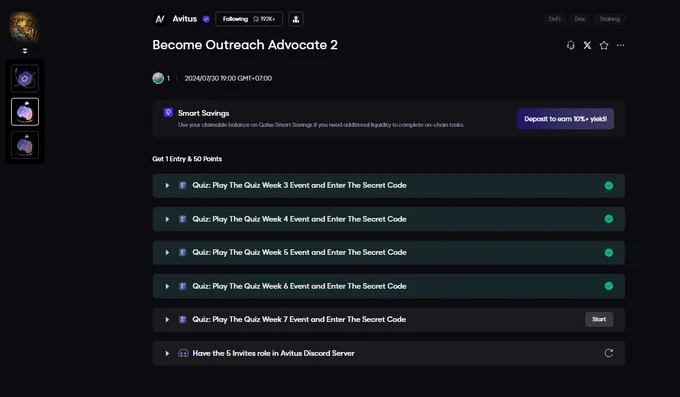Collapse sidebar with the double chevron
The height and width of the screenshot is (397, 680).
(x=25, y=51)
